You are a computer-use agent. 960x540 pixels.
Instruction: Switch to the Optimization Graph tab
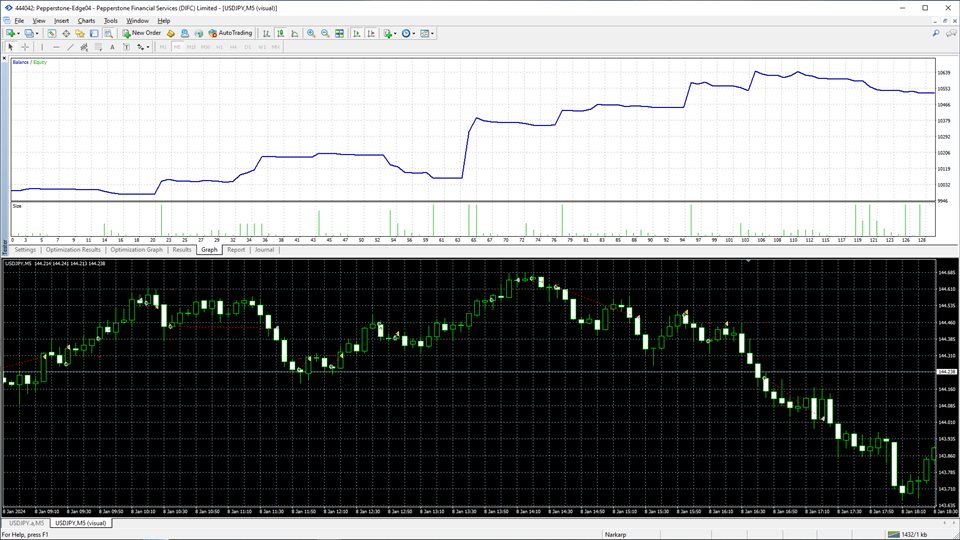[x=137, y=250]
